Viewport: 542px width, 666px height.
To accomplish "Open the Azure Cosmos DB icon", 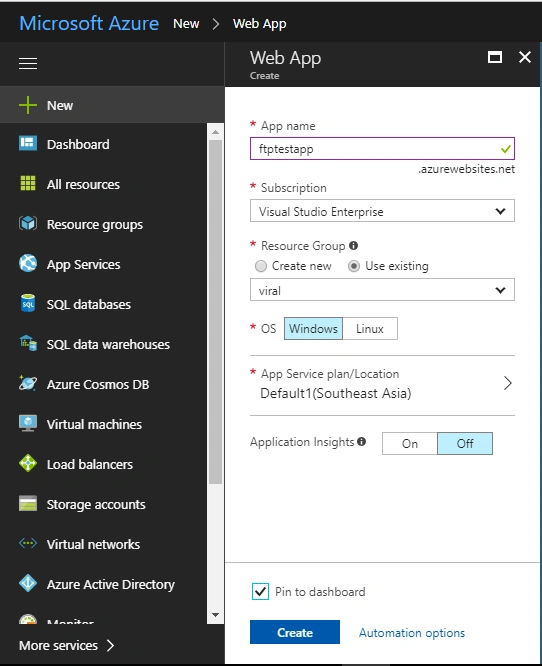I will coord(28,384).
